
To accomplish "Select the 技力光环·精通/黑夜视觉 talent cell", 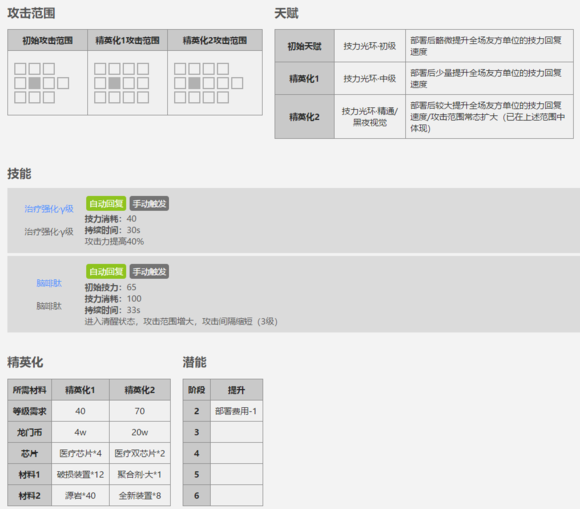I will [x=370, y=117].
